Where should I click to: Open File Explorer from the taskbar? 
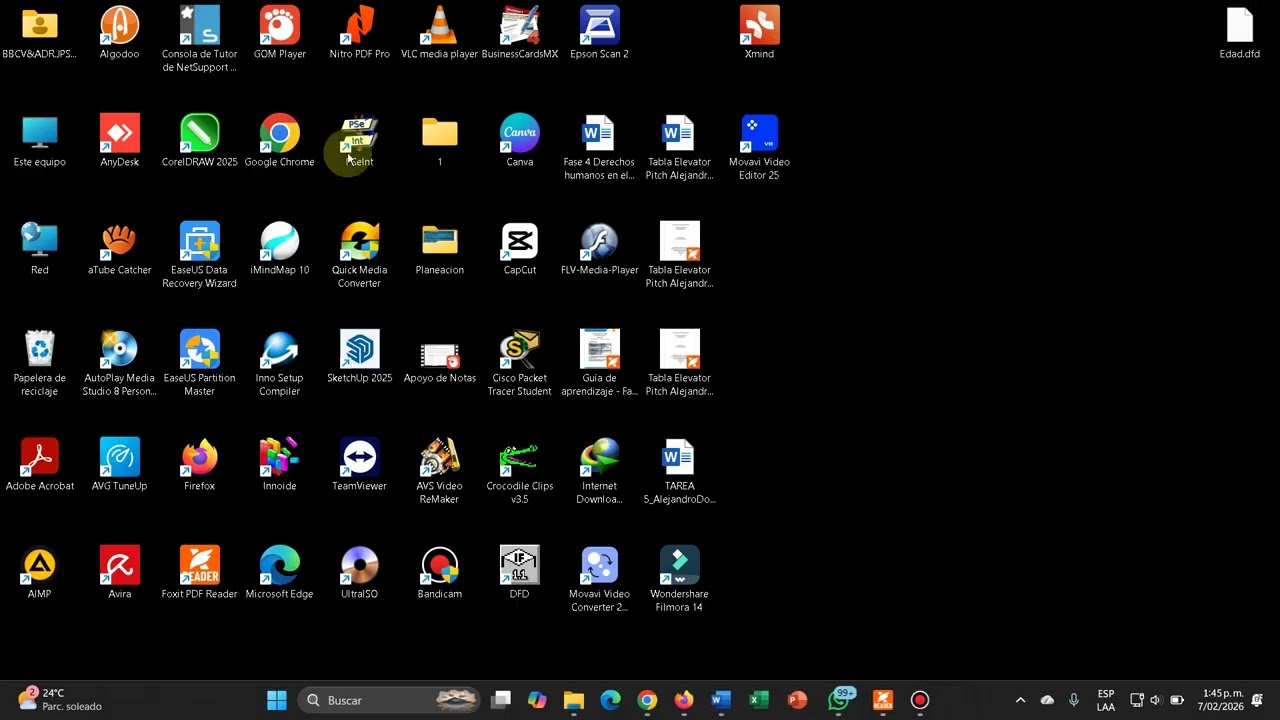pos(574,700)
